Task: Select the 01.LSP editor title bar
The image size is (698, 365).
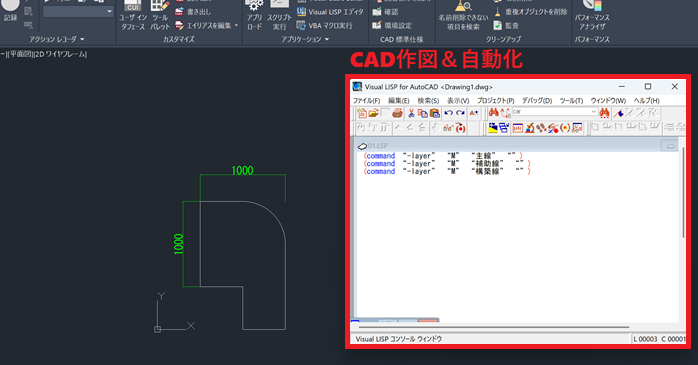Action: tap(517, 146)
